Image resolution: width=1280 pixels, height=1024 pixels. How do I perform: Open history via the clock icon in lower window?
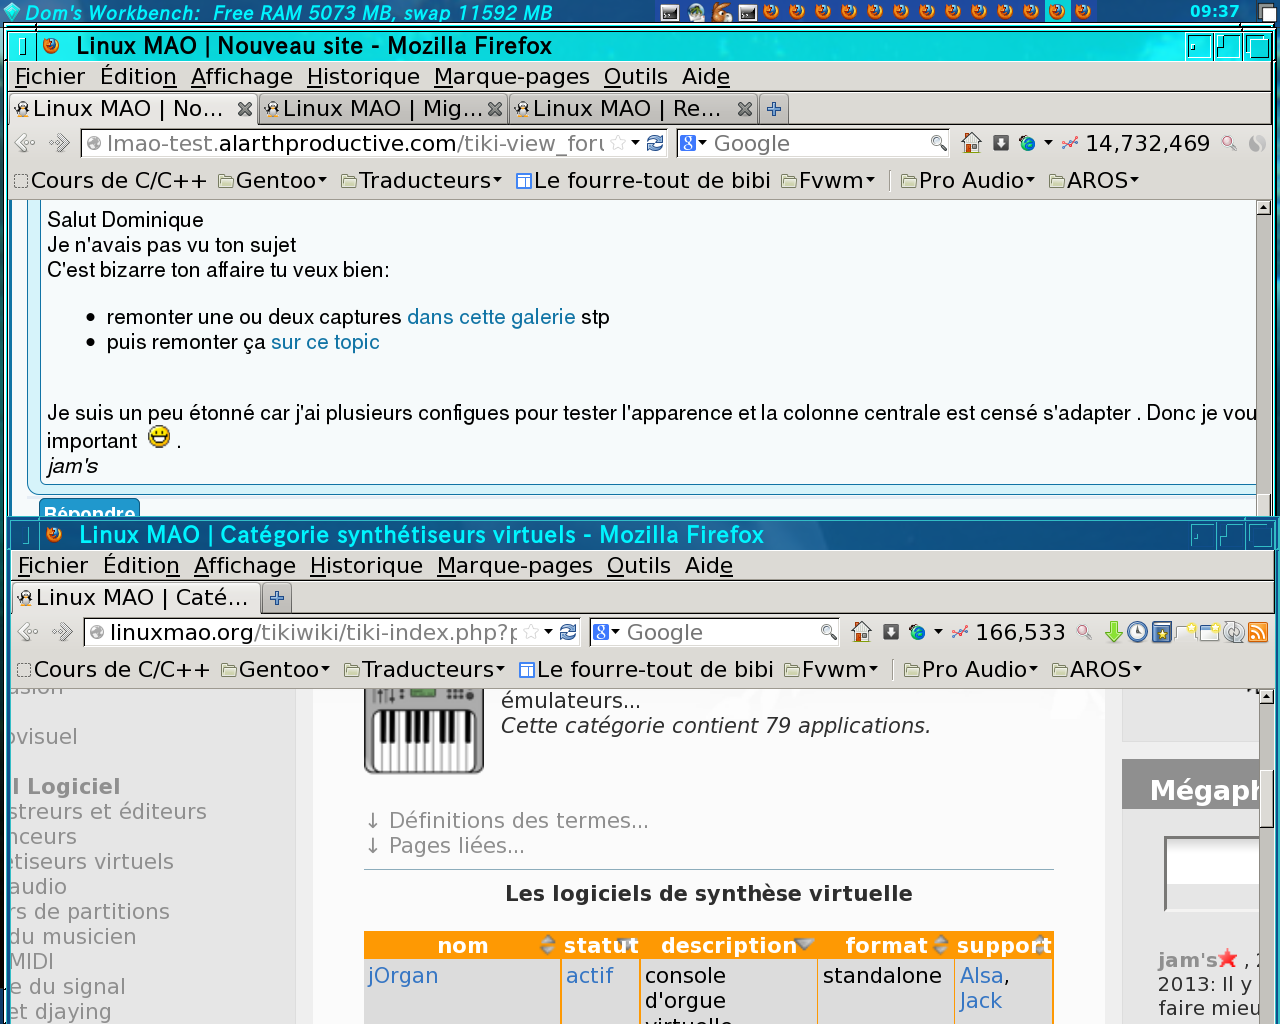pyautogui.click(x=1137, y=633)
